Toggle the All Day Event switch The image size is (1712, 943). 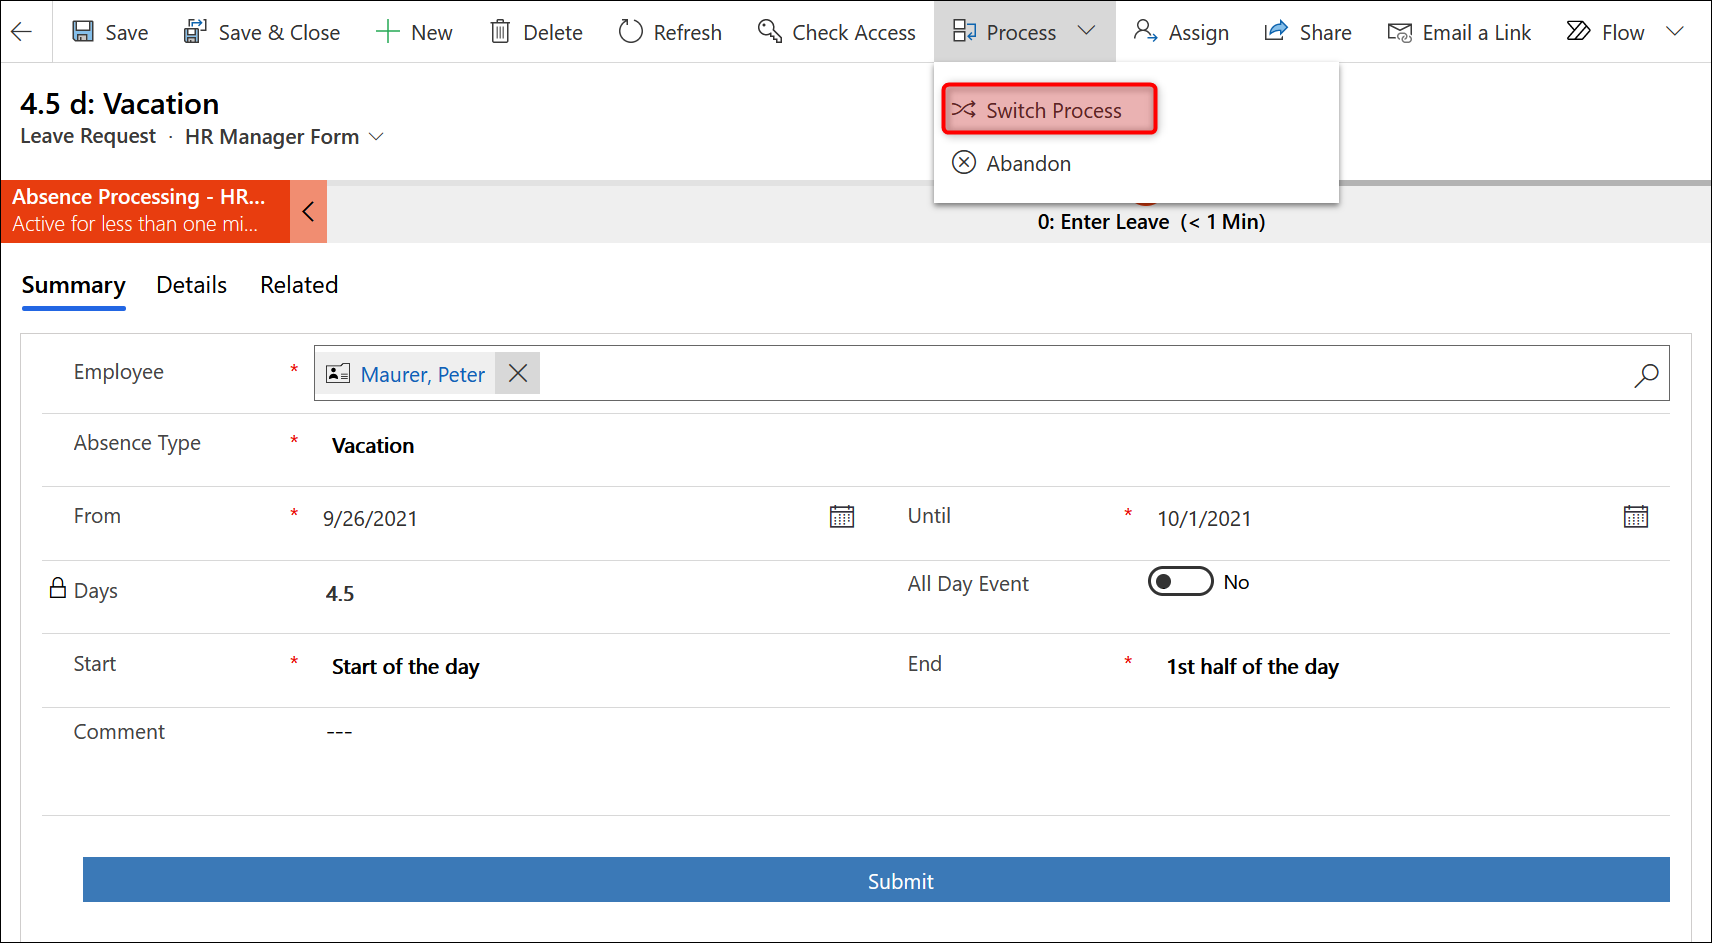1180,582
